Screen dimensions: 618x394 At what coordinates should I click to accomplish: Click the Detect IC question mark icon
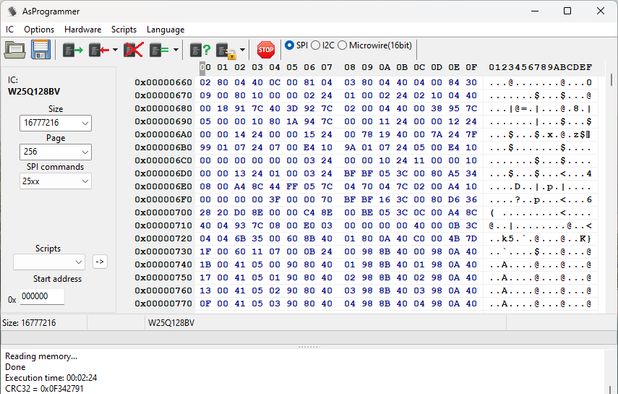pyautogui.click(x=200, y=50)
